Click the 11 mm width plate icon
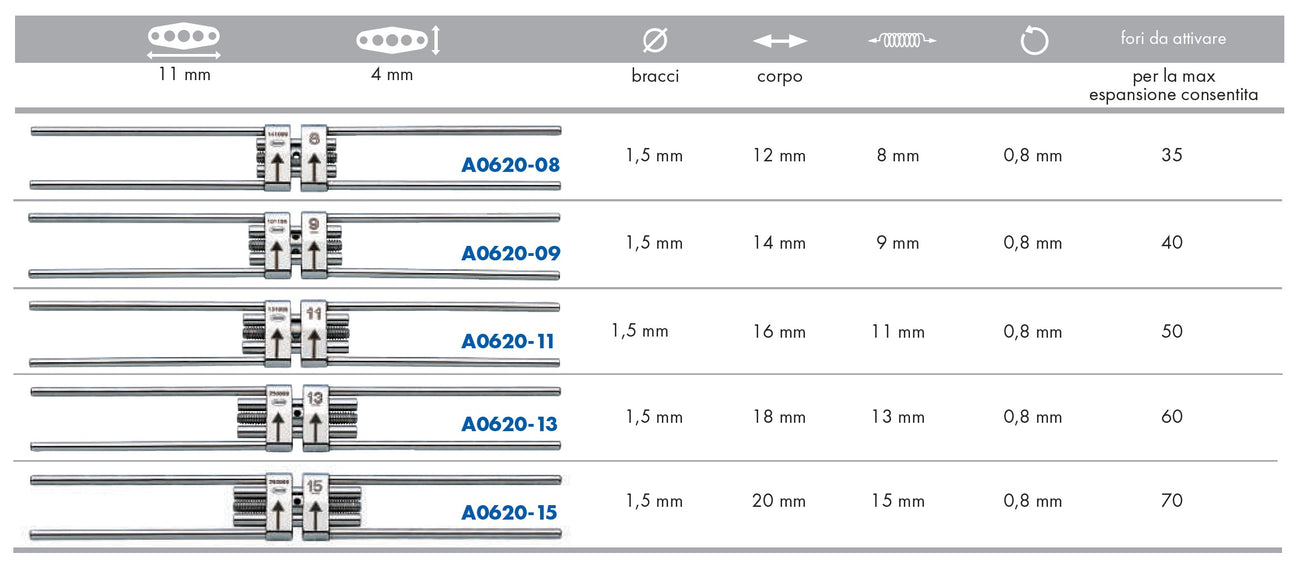The height and width of the screenshot is (563, 1296). point(184,38)
